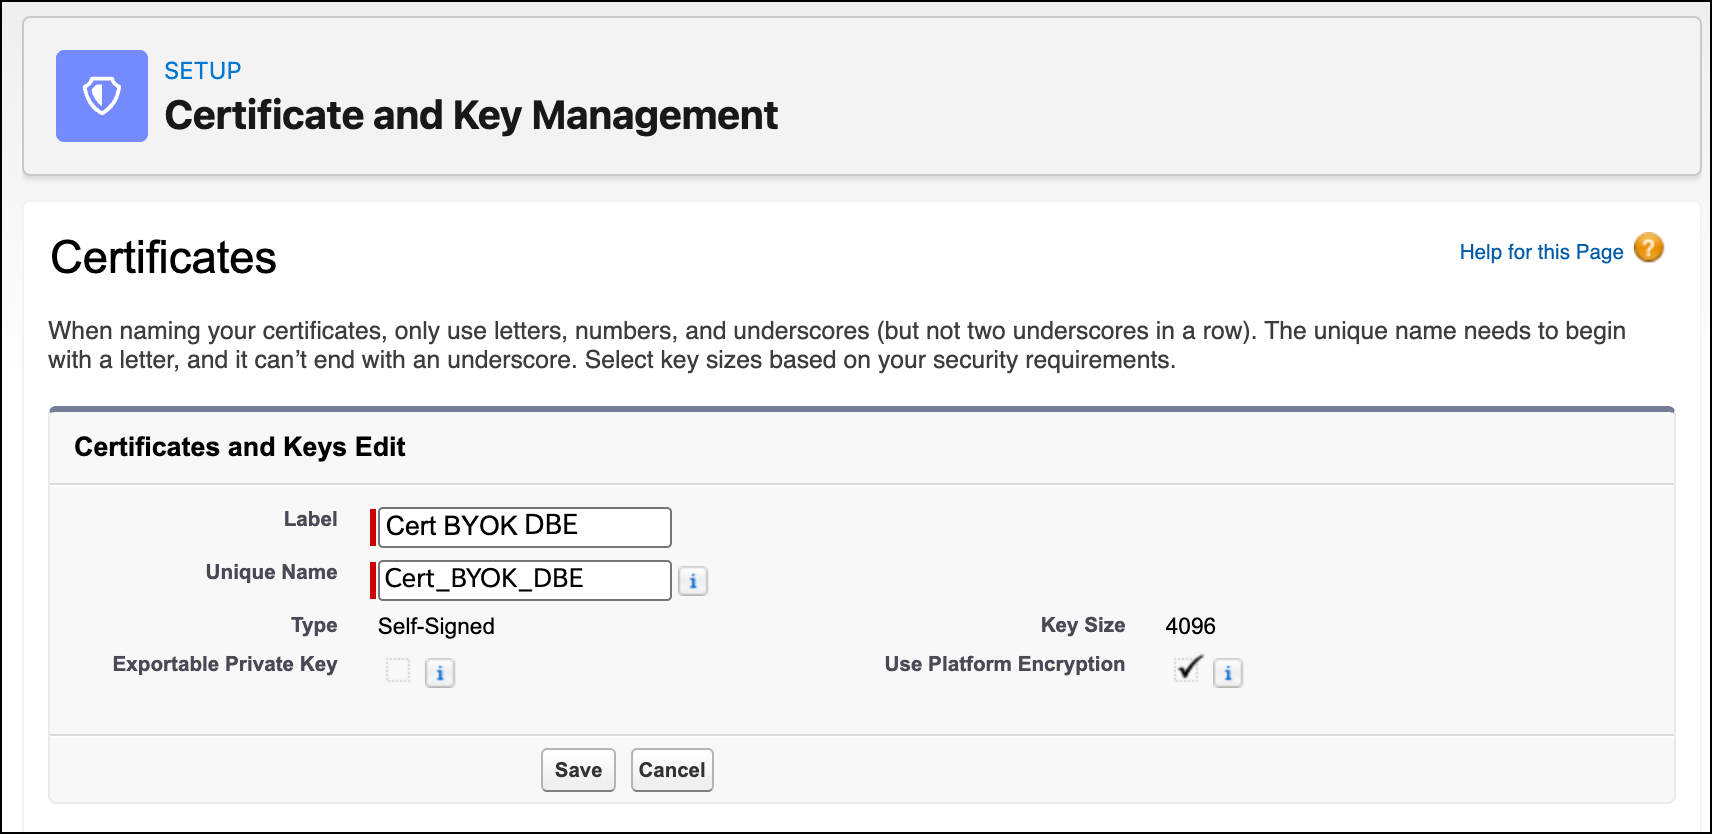Save the certificate settings

(x=578, y=770)
